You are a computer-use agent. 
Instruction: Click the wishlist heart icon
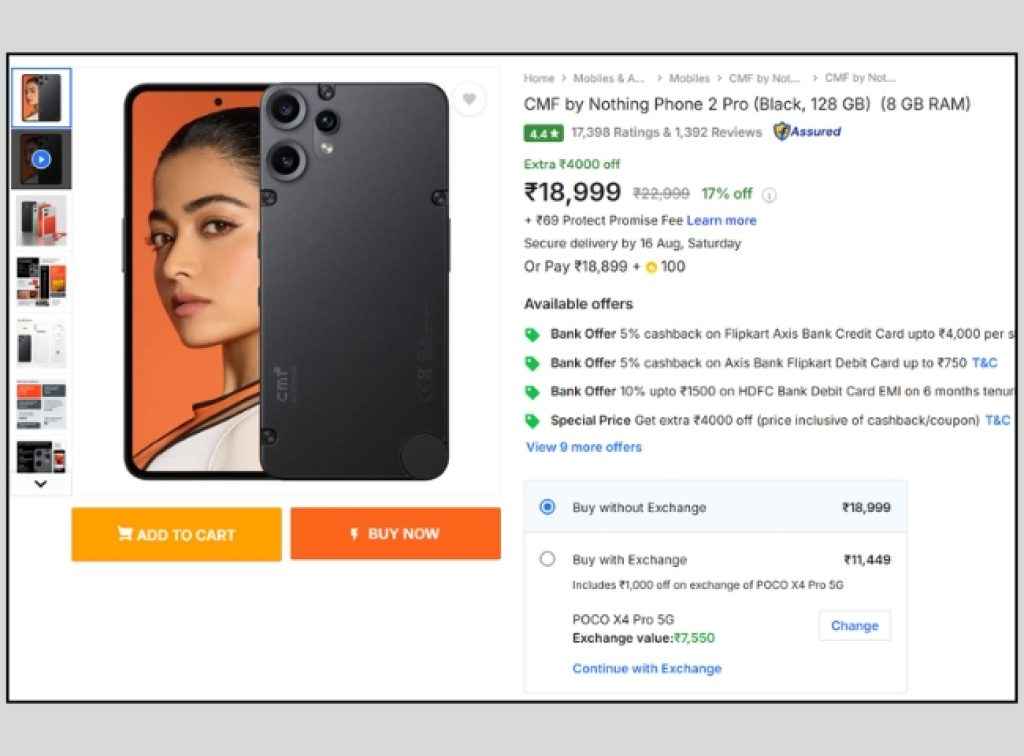(470, 99)
